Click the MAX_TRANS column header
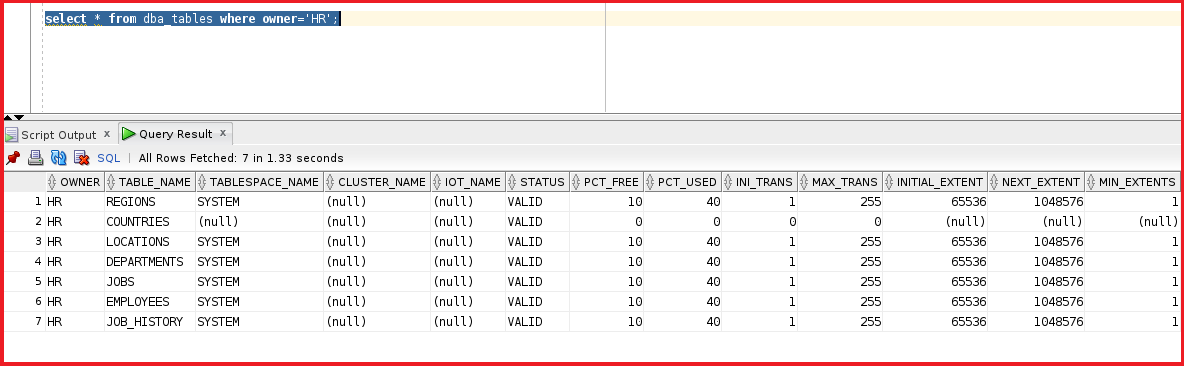 840,182
